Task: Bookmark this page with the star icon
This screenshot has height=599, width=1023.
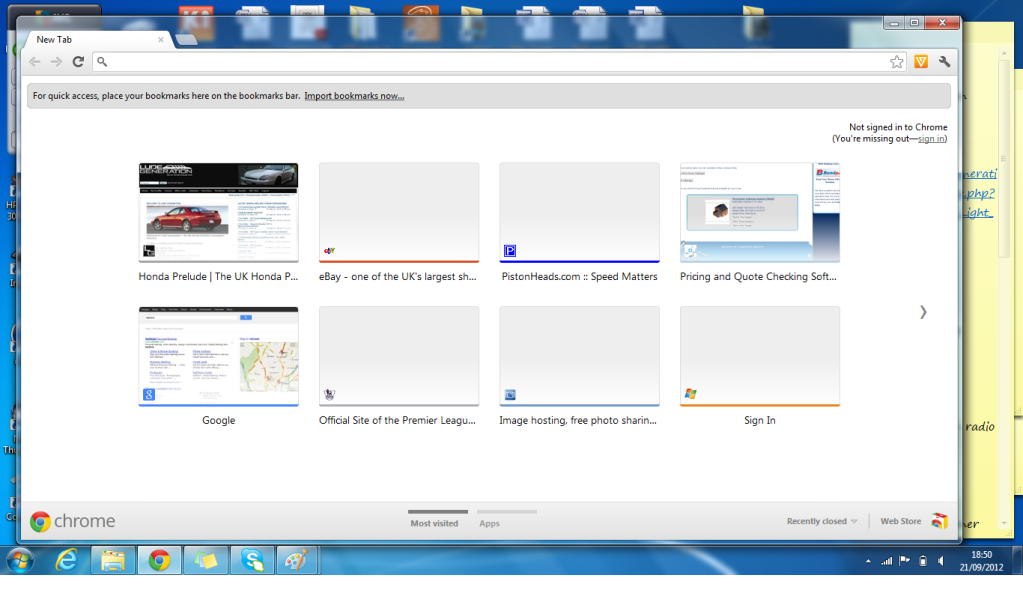Action: pyautogui.click(x=897, y=61)
